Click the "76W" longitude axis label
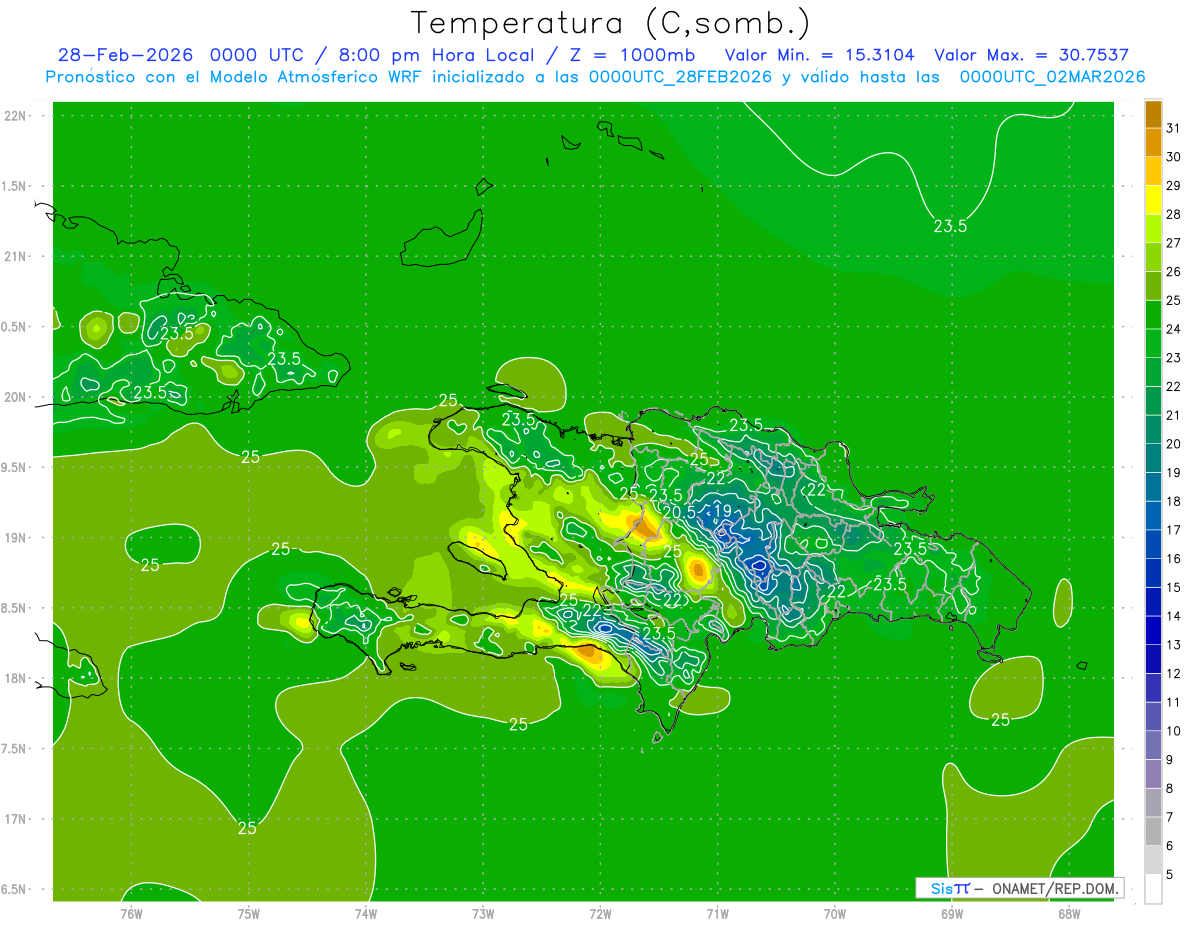The width and height of the screenshot is (1200, 927). (x=131, y=913)
